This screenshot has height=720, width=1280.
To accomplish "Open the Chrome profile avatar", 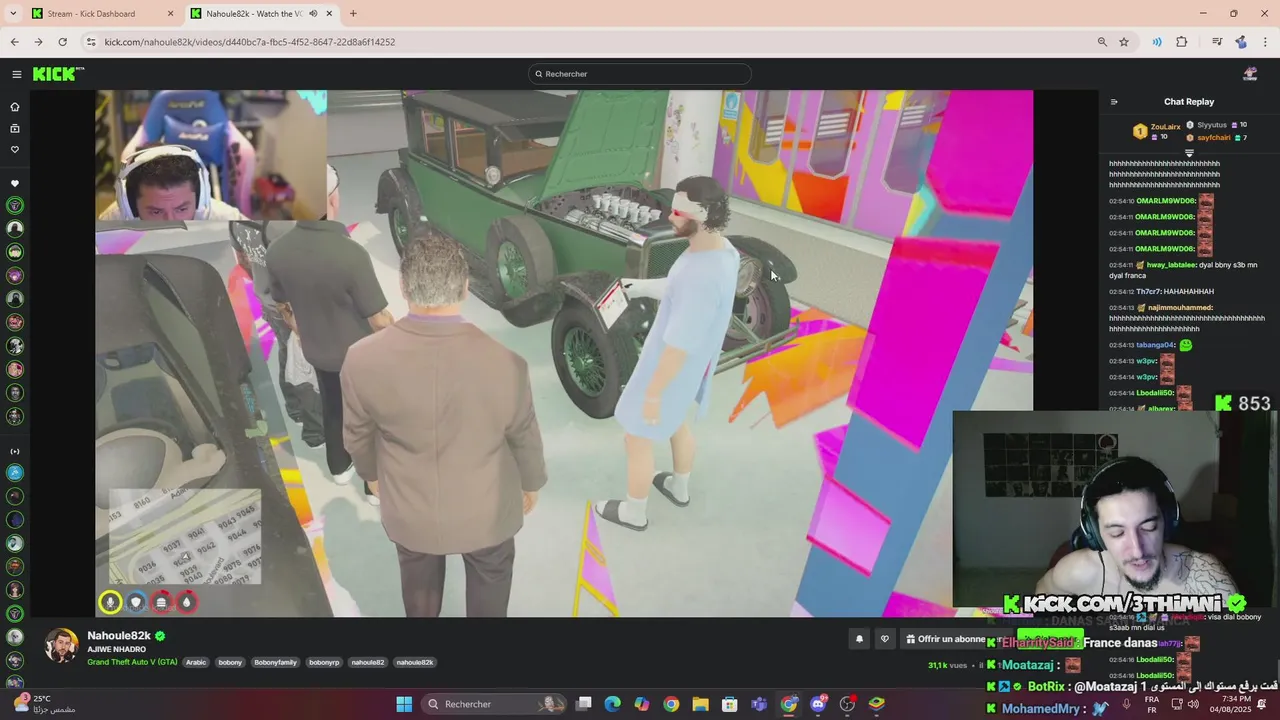I will coord(1241,42).
